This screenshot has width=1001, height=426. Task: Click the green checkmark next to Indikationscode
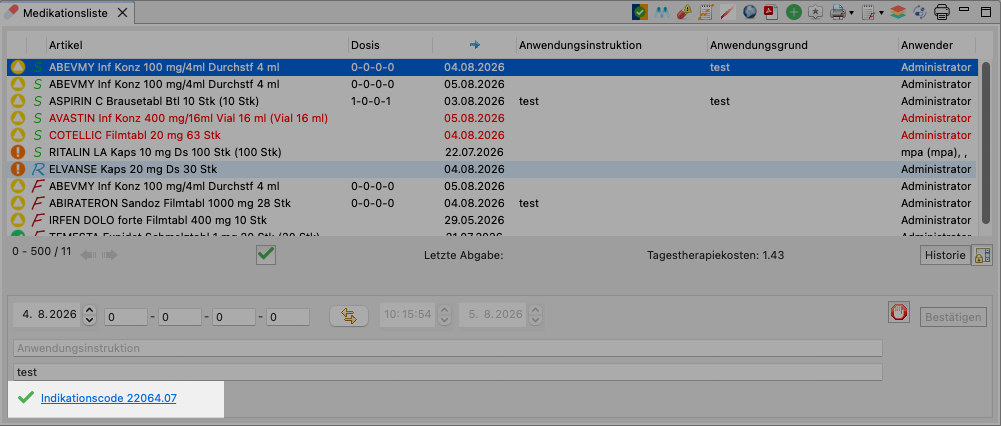pos(26,398)
